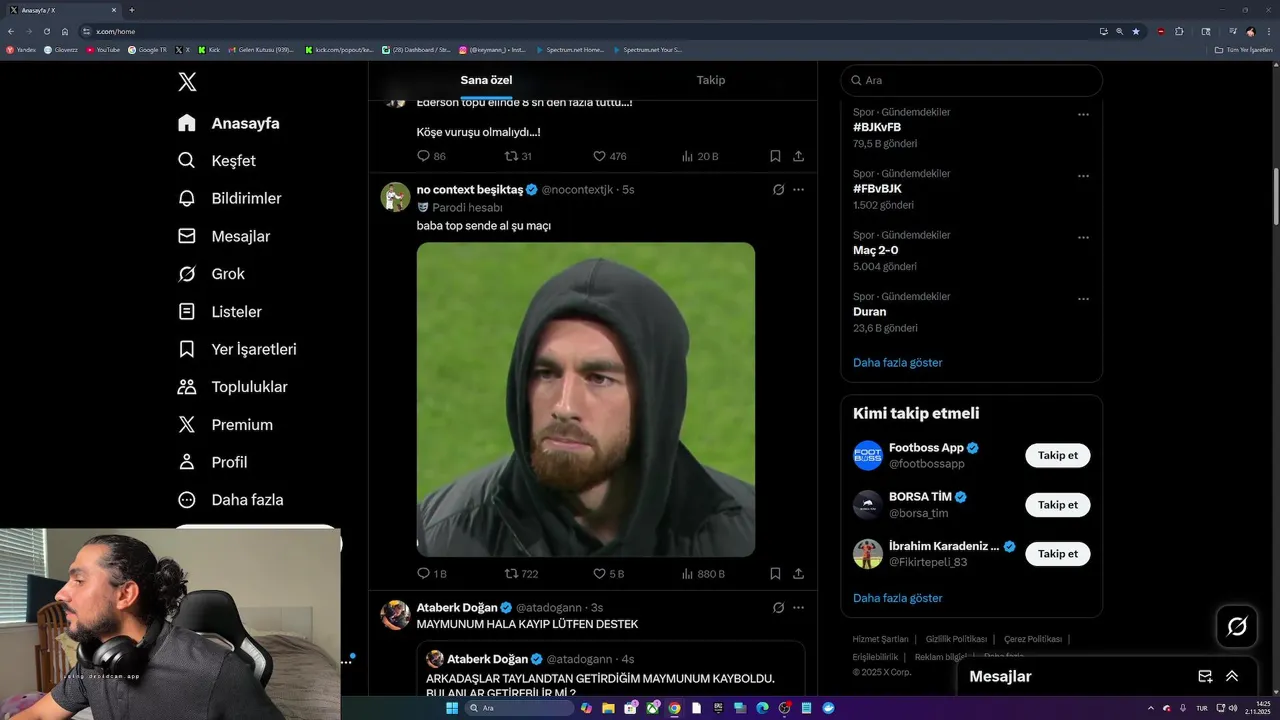Open Kick bookmark in bookmarks bar
Viewport: 1280px width, 720px height.
click(x=210, y=49)
